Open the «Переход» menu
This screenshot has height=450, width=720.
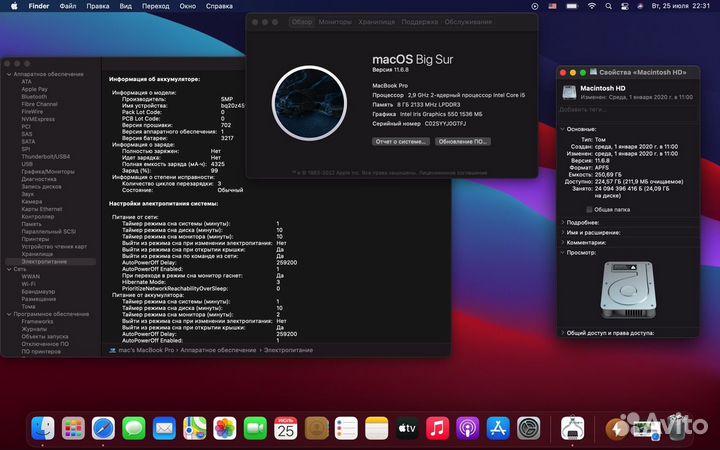156,6
